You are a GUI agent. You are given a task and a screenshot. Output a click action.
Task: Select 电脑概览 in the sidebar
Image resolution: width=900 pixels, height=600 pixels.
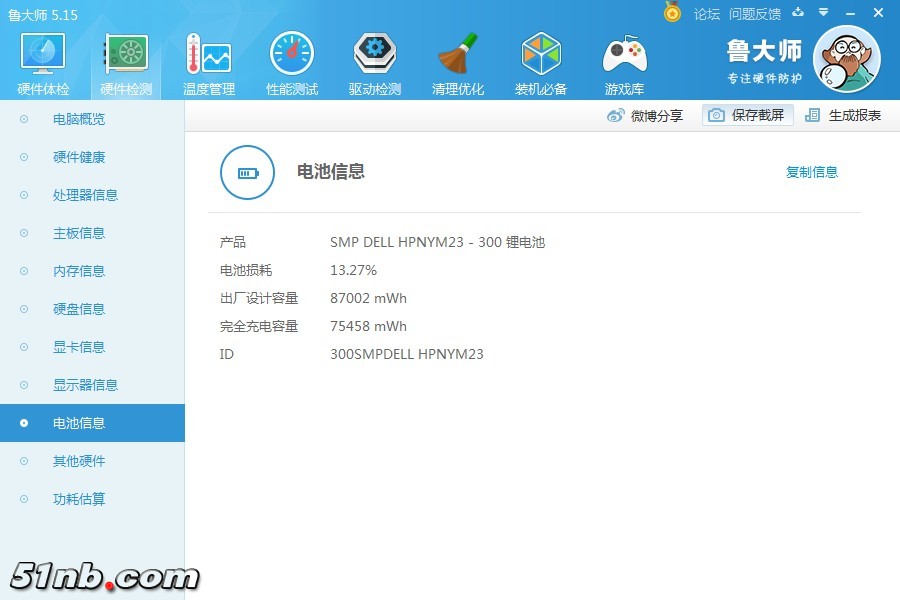[79, 119]
